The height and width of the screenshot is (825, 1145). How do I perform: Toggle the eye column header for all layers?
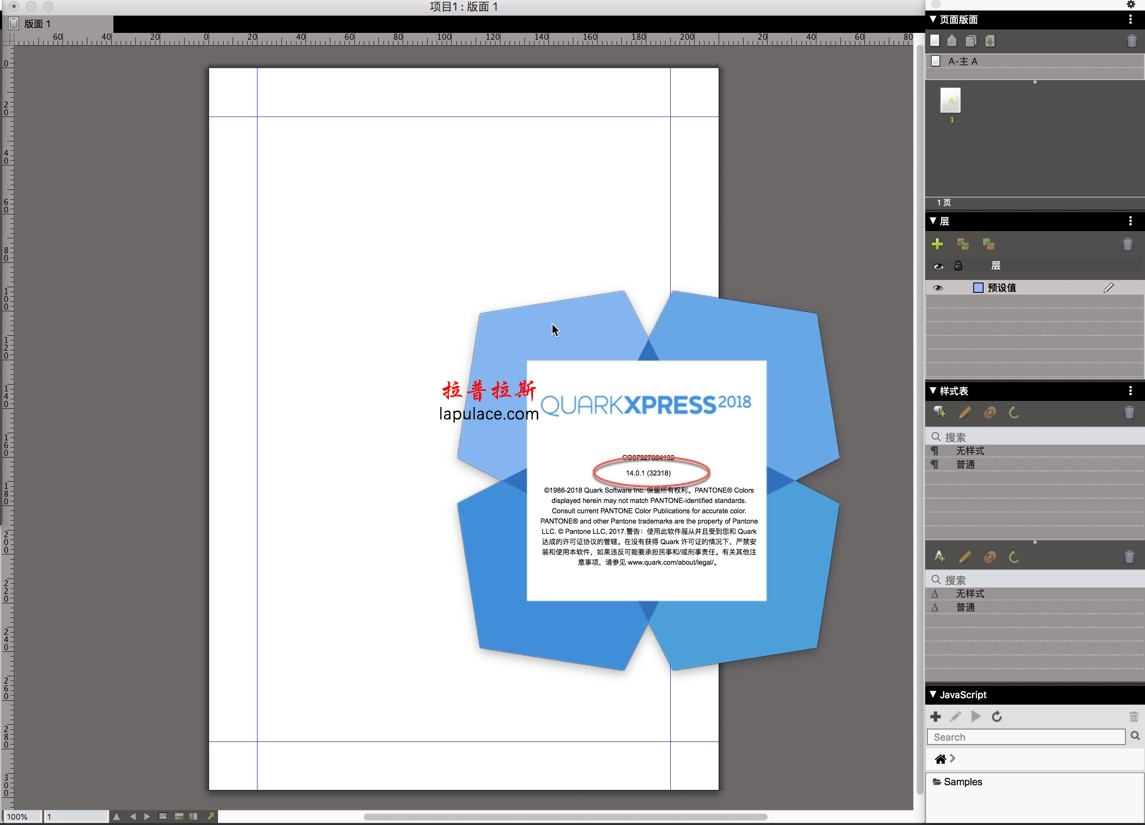click(x=938, y=266)
